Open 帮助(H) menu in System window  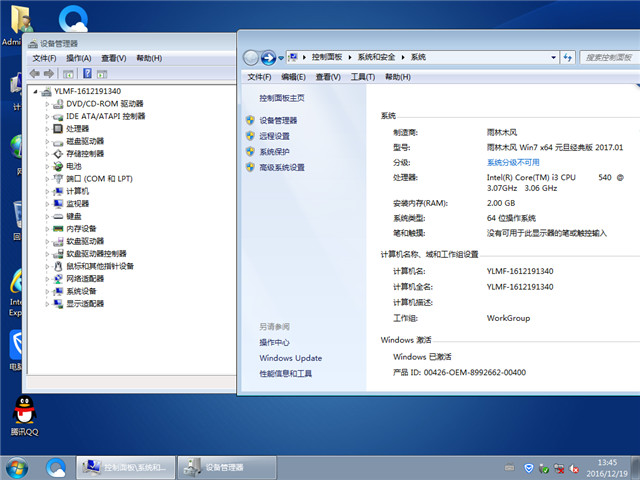(x=398, y=77)
